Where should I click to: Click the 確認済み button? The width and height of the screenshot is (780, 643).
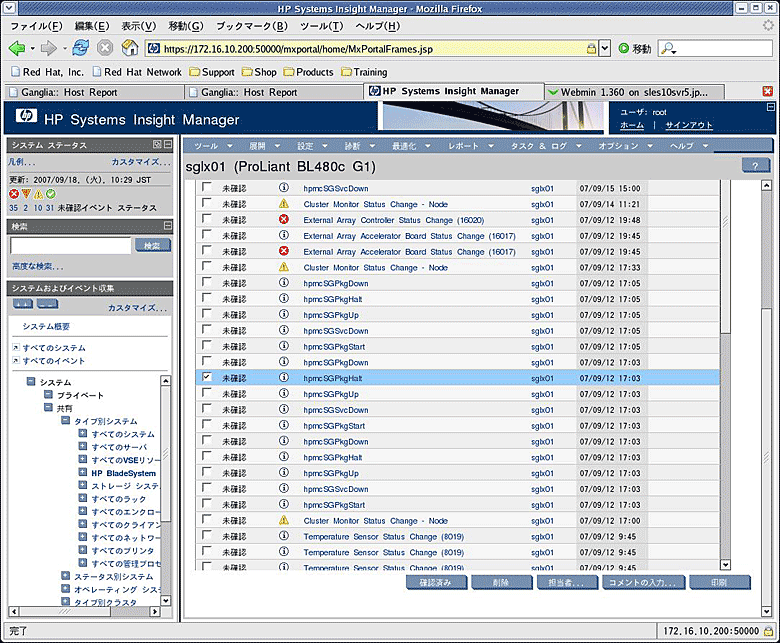click(x=436, y=582)
